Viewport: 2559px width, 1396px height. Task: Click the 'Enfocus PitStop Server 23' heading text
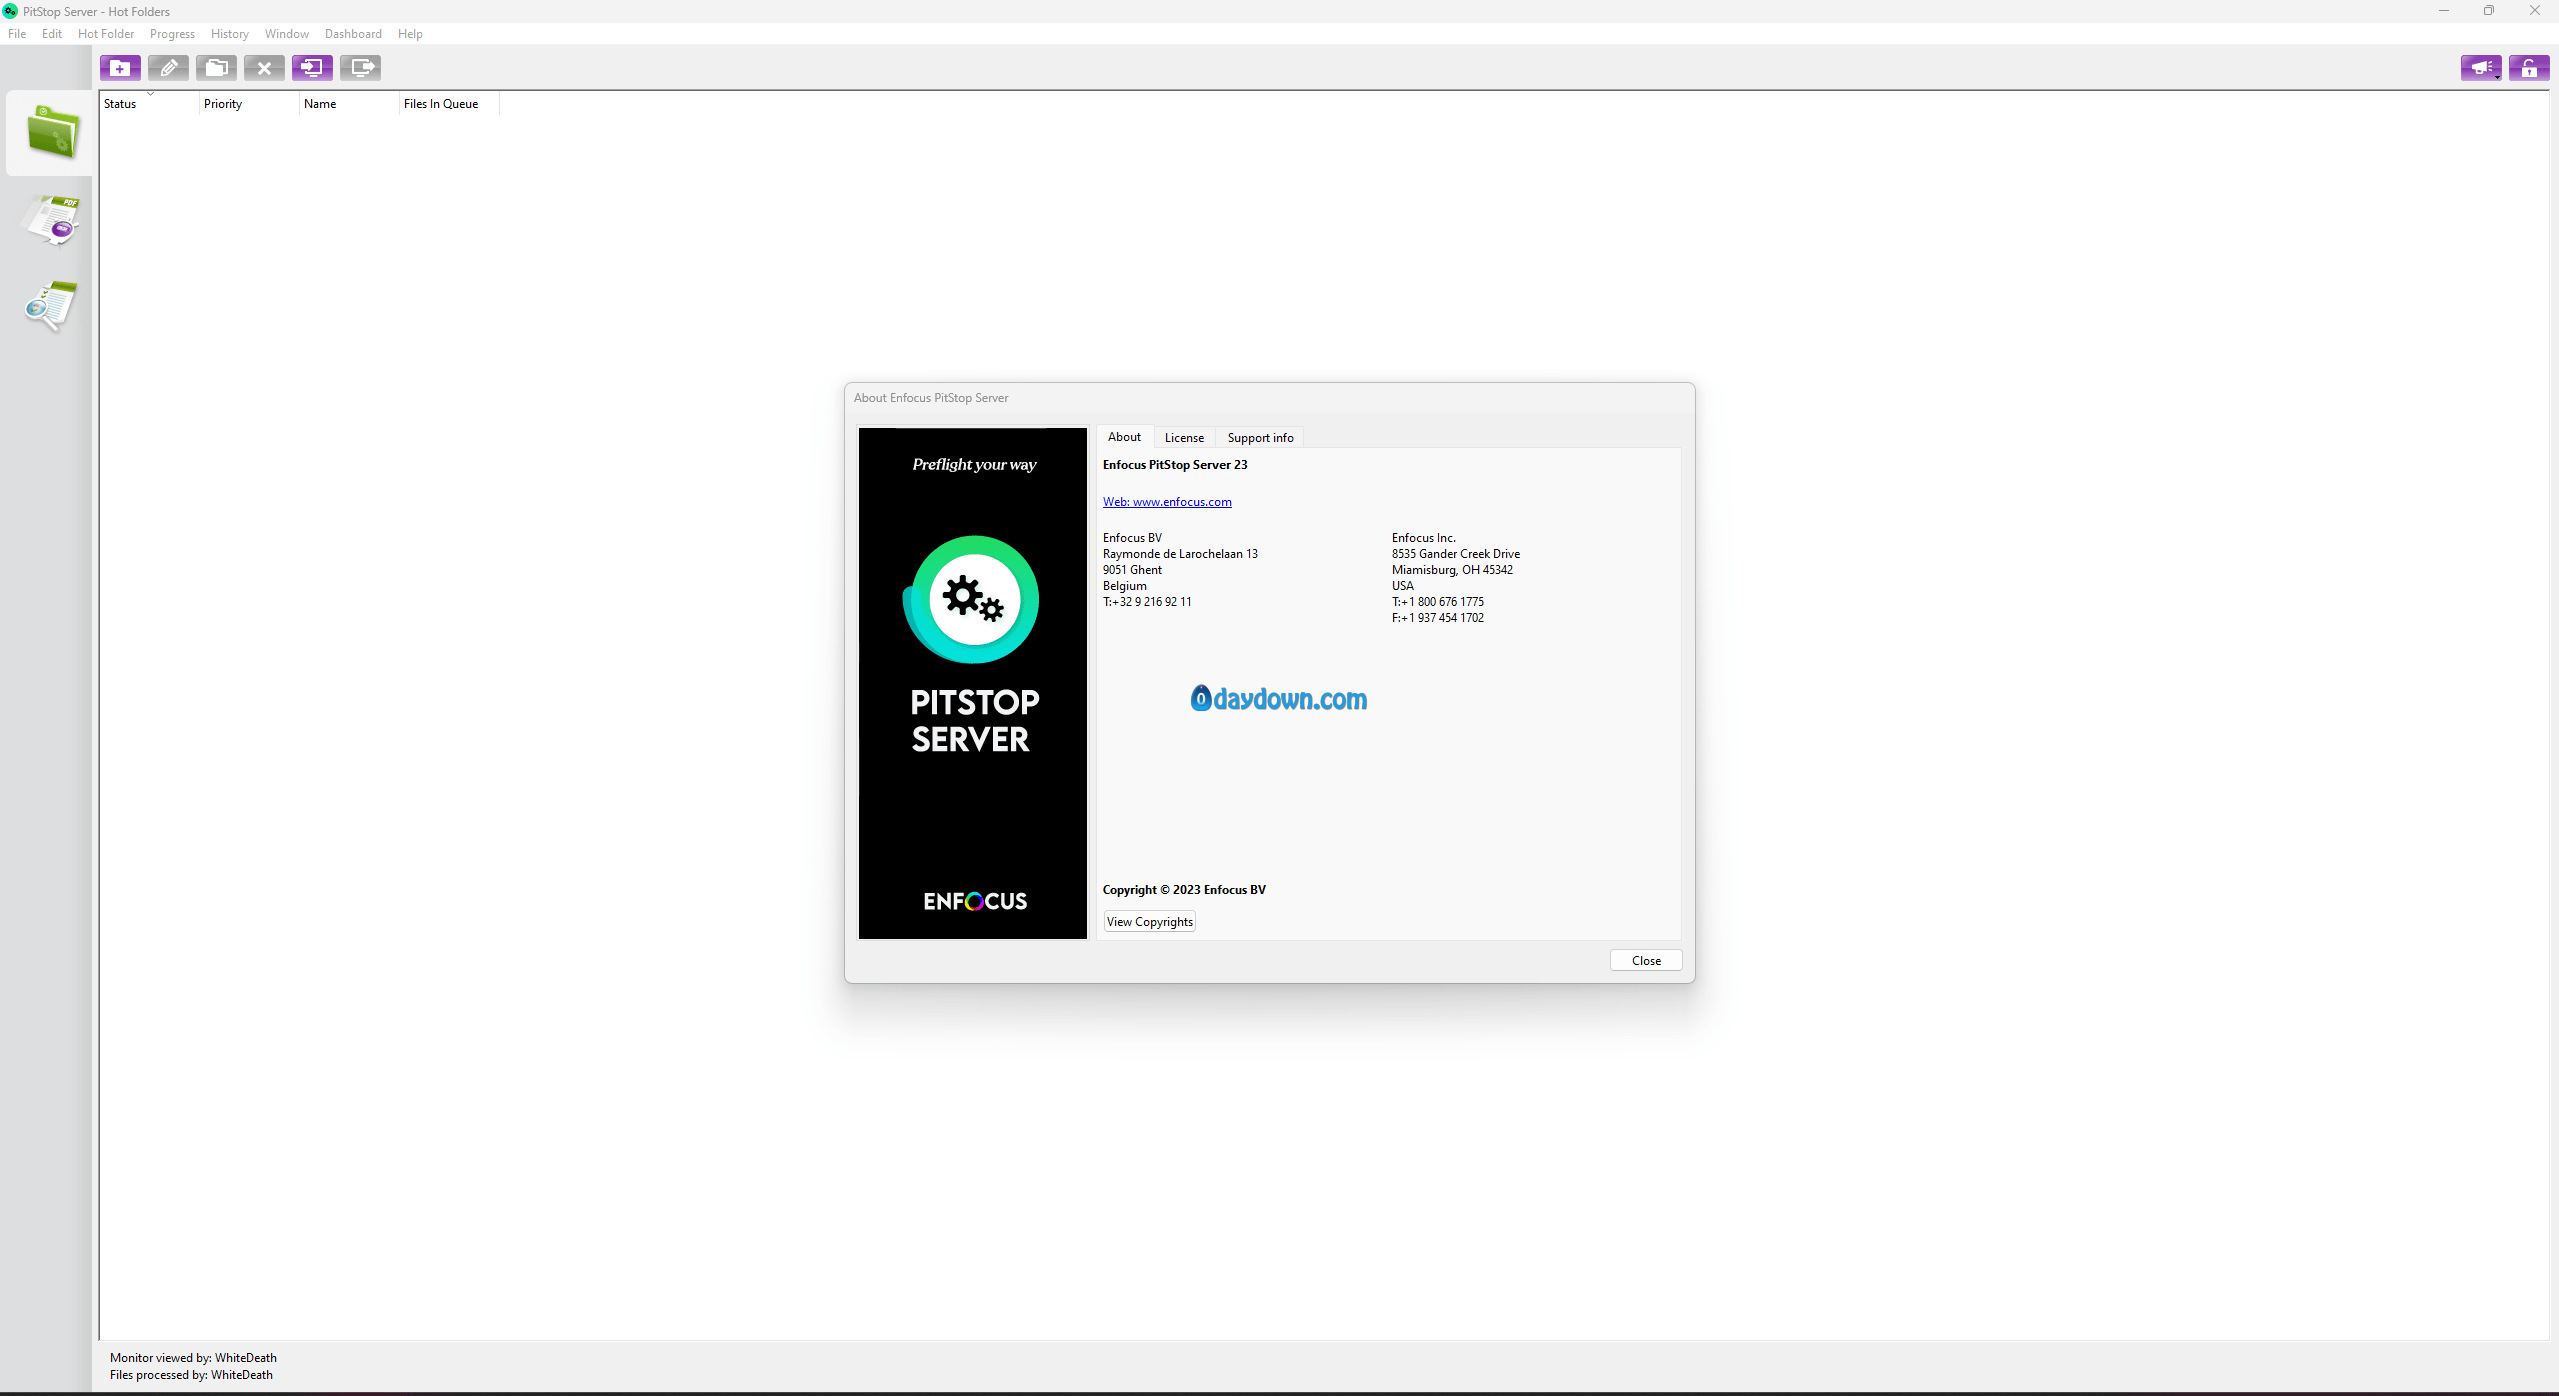[1175, 465]
